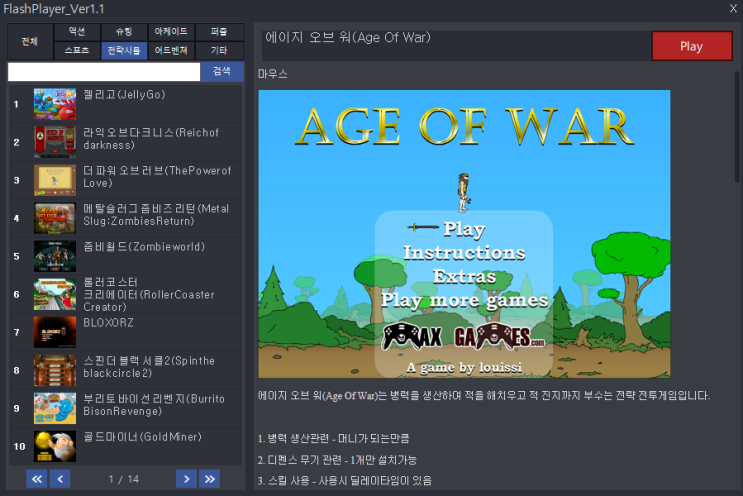Switch to the 스포츠 category tab
The image size is (743, 496).
coord(77,50)
